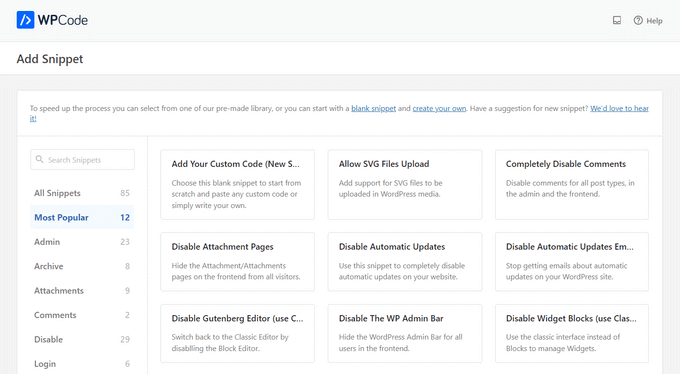680x374 pixels.
Task: Choose Disable Widget Blocks snippet
Action: click(572, 333)
